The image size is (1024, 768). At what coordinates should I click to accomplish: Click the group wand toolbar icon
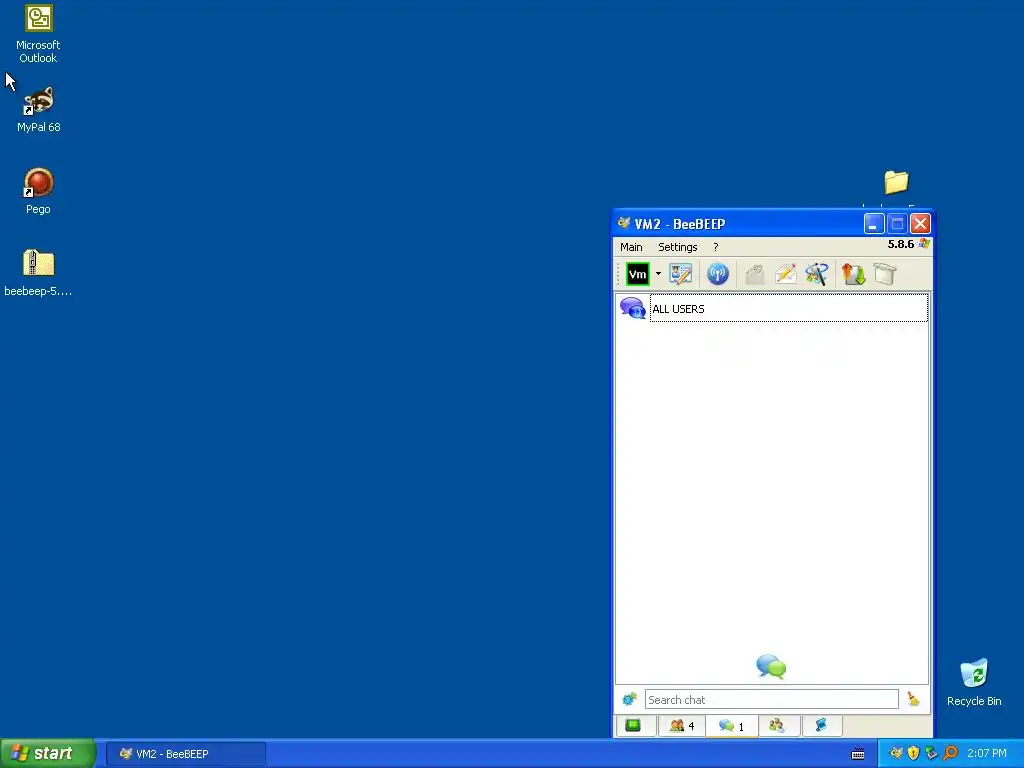817,274
